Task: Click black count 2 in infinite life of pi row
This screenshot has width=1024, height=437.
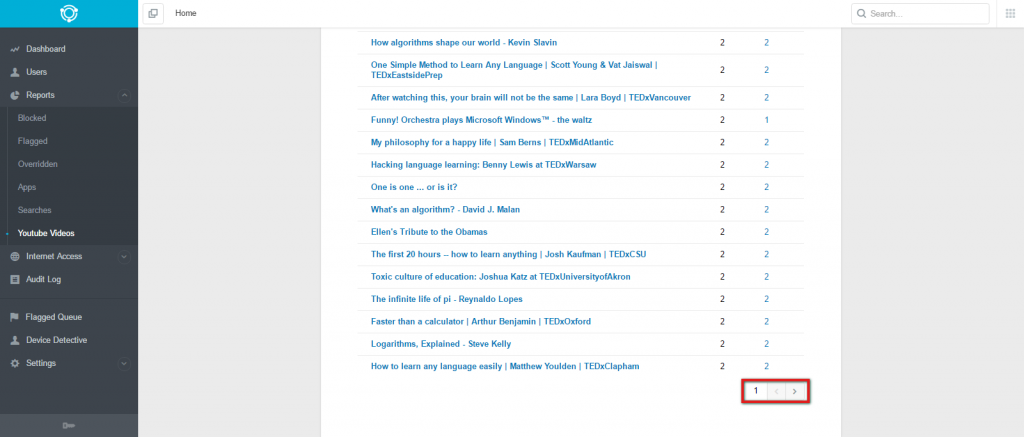Action: click(x=722, y=299)
